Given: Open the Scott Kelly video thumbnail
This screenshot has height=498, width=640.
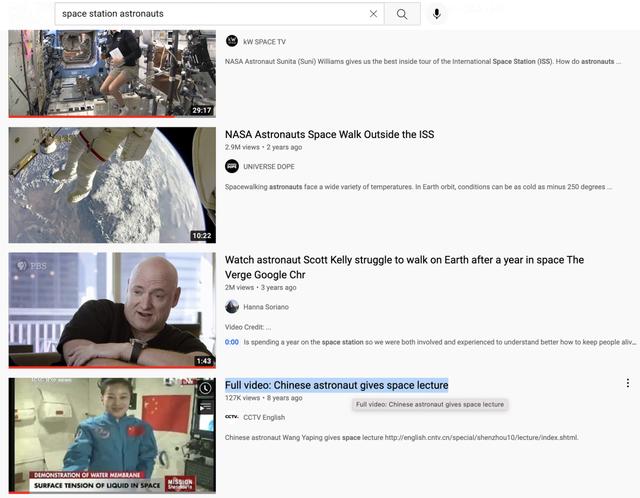Looking at the screenshot, I should 112,310.
